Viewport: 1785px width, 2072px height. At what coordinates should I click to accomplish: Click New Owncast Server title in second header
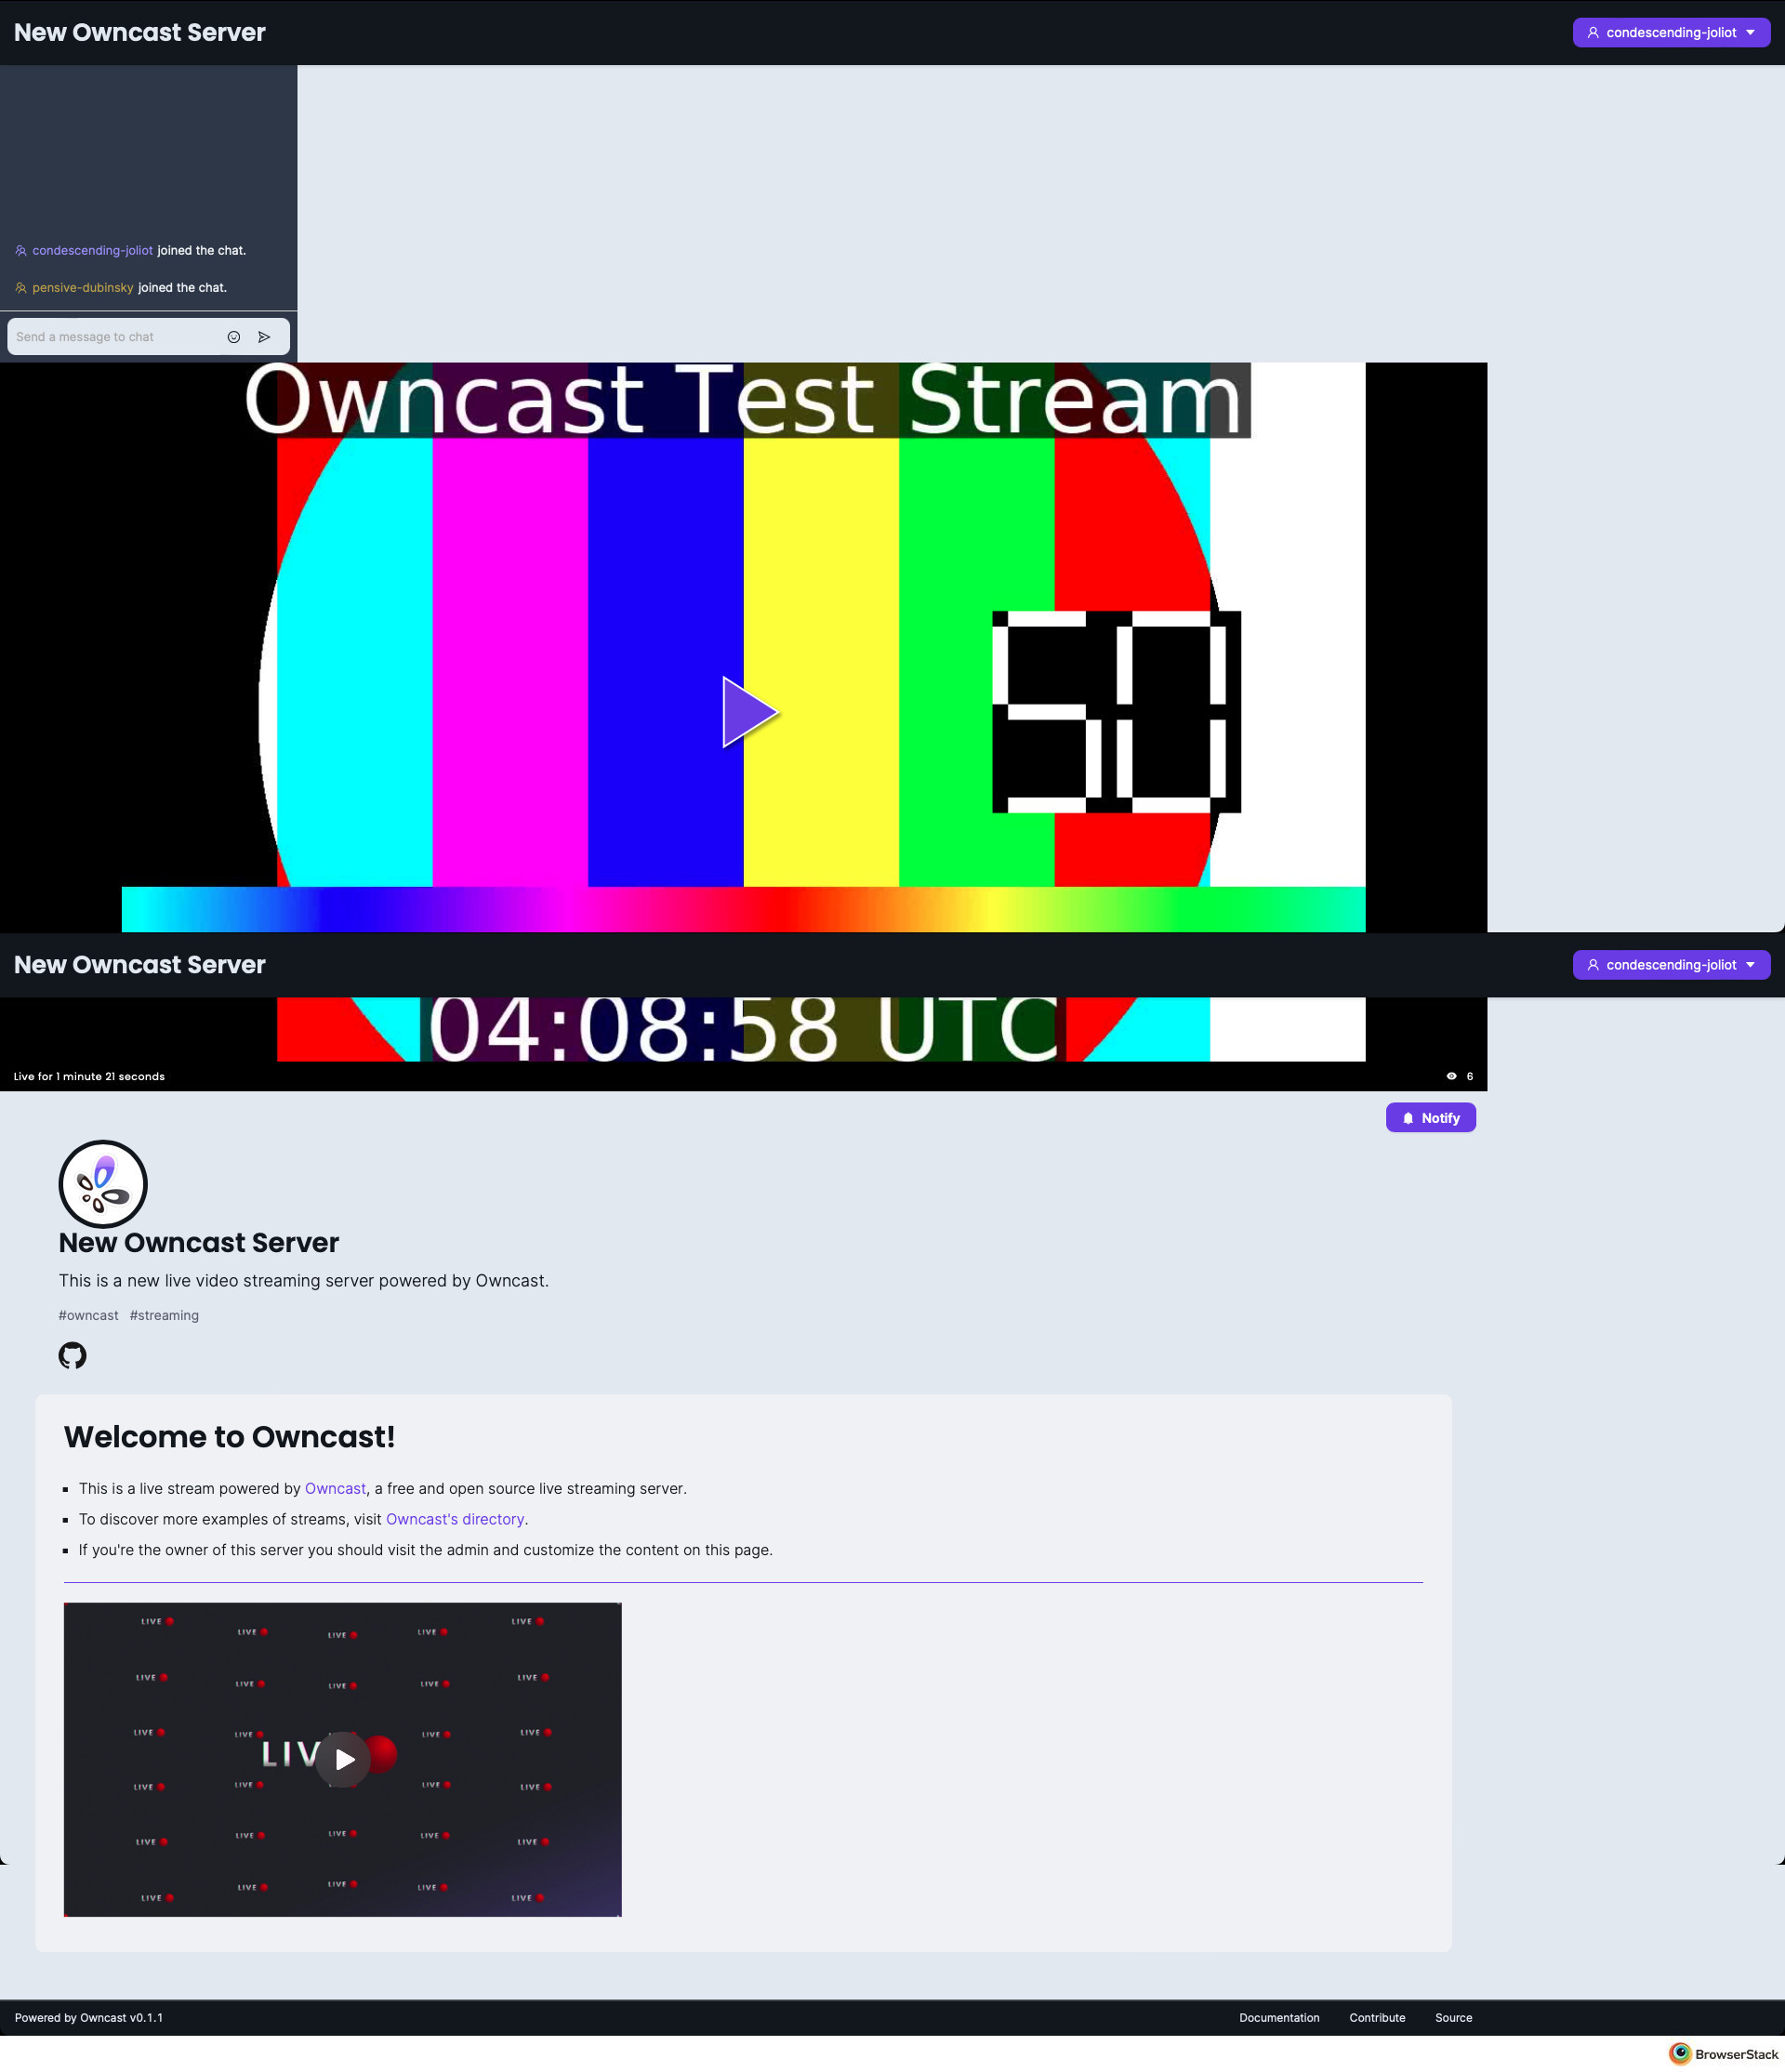click(x=140, y=964)
